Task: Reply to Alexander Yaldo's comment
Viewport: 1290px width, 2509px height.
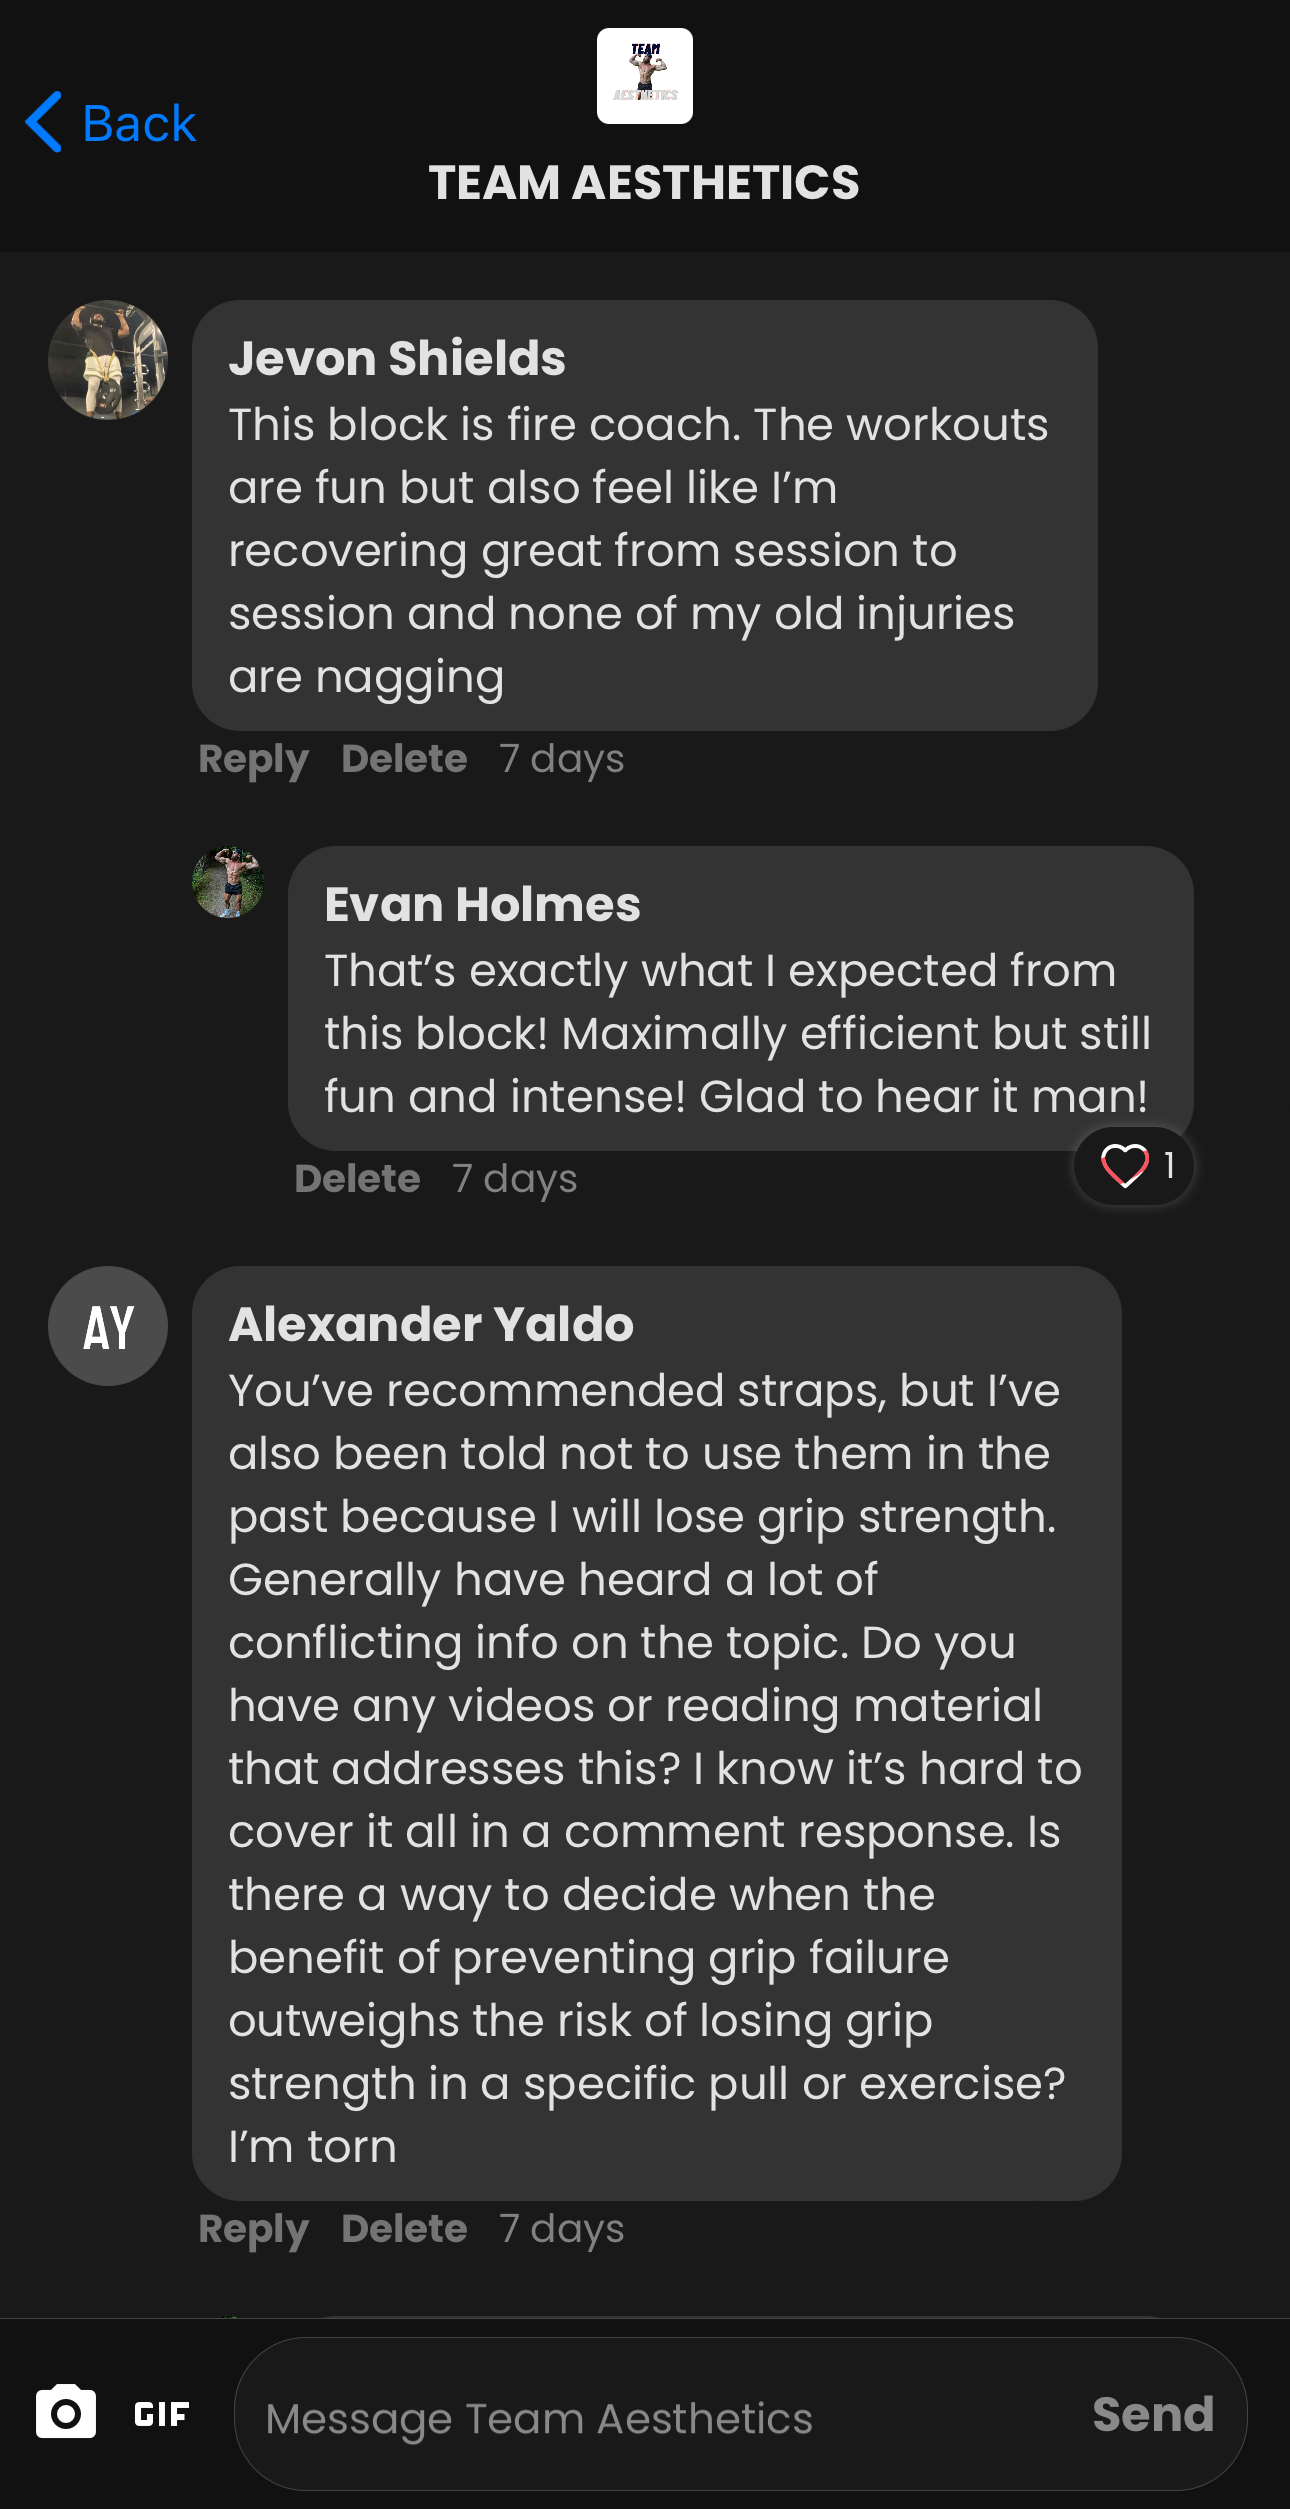Action: tap(254, 2229)
